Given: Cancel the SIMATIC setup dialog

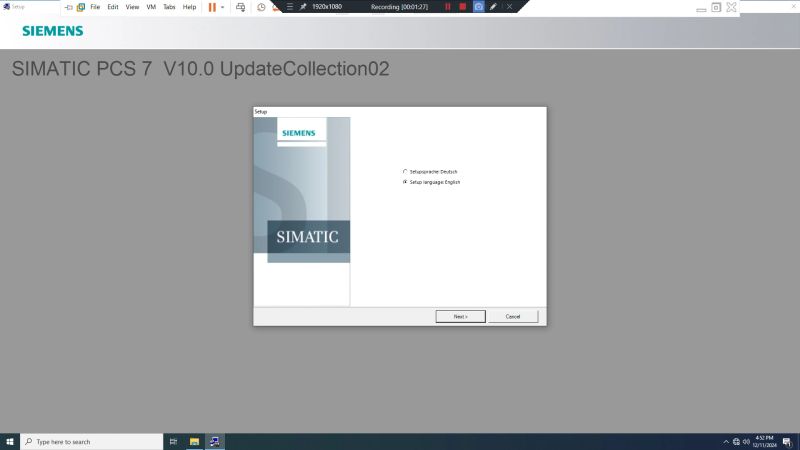Looking at the screenshot, I should pos(513,316).
